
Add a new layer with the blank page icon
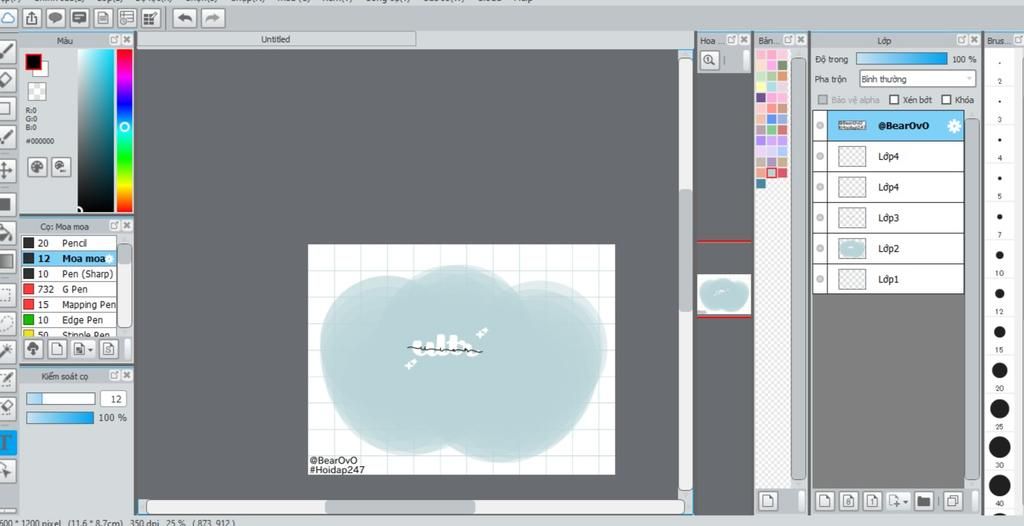(824, 501)
